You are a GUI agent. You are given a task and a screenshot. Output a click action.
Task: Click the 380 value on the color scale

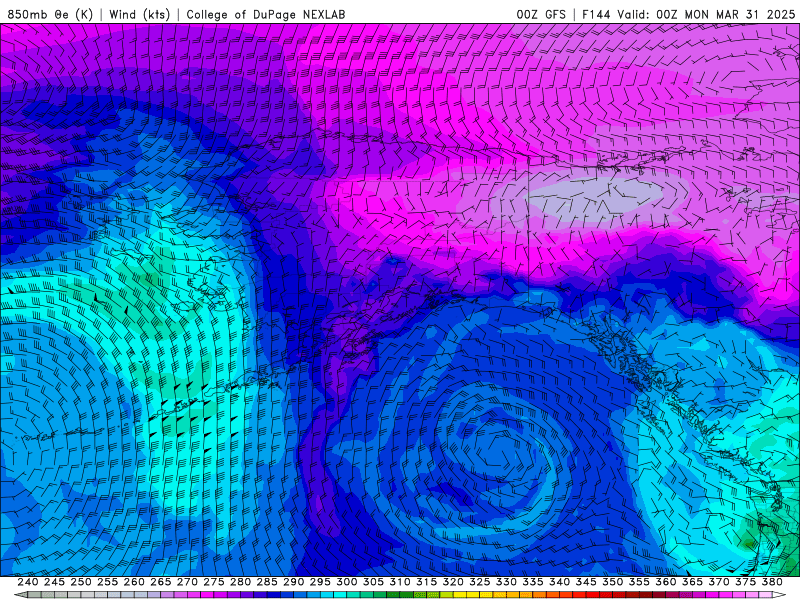(x=772, y=582)
